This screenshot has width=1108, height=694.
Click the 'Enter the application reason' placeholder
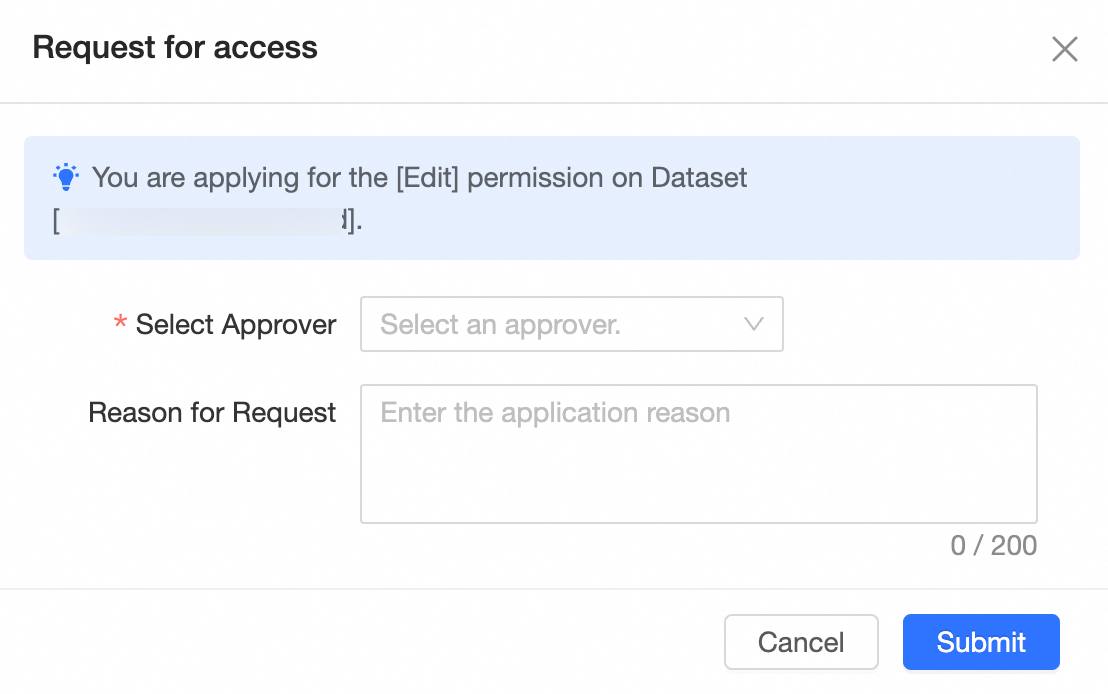[x=555, y=413]
